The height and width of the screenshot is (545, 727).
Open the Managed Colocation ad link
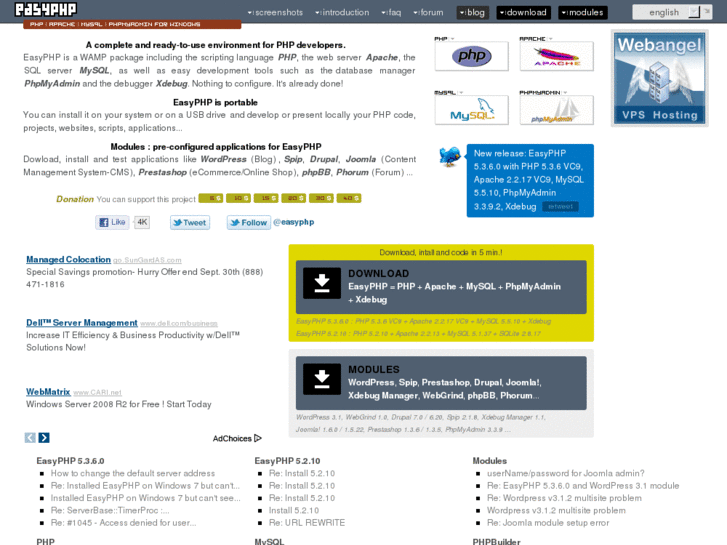point(68,260)
